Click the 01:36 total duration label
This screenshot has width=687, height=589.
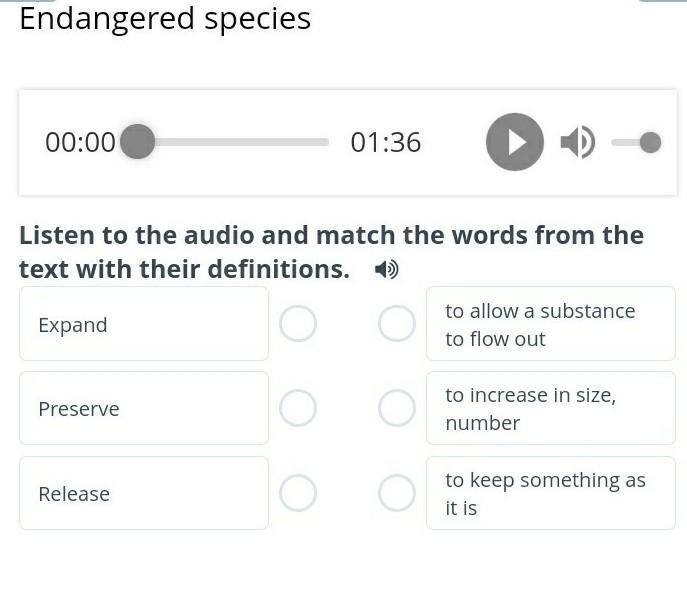point(386,142)
